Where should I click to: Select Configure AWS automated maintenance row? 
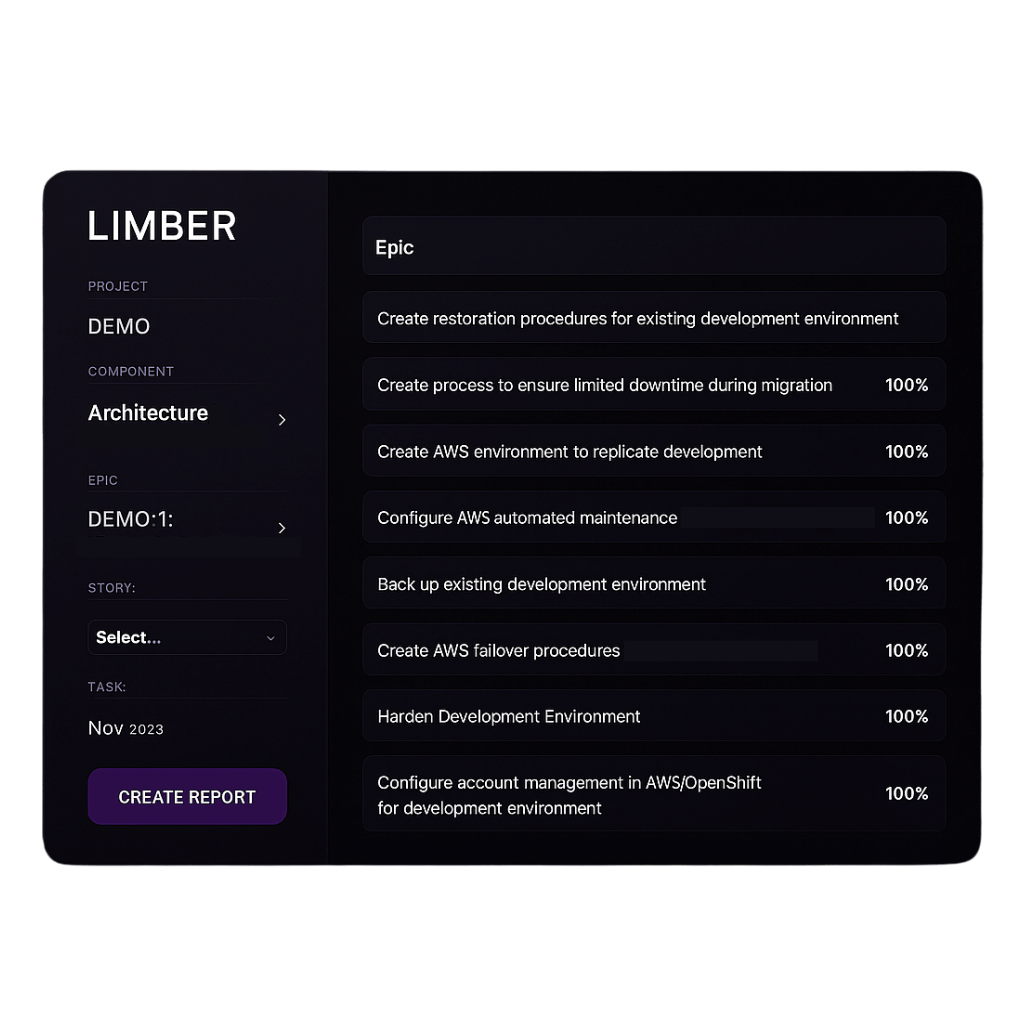tap(527, 518)
